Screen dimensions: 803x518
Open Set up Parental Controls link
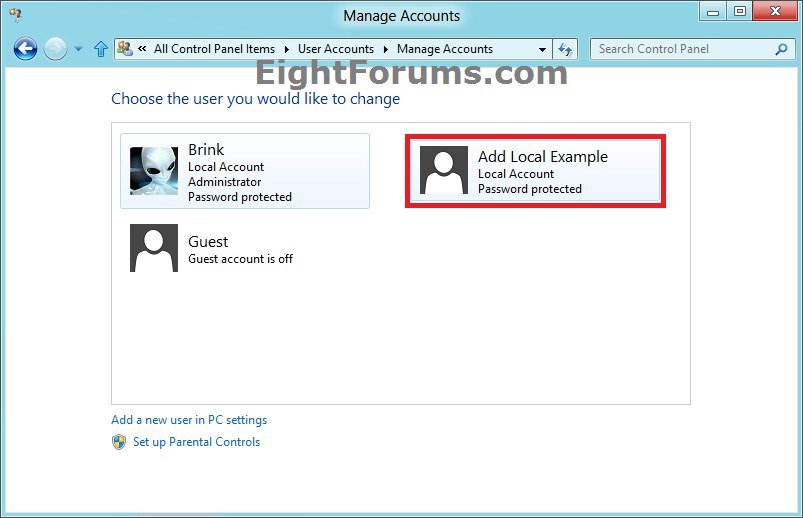[196, 442]
